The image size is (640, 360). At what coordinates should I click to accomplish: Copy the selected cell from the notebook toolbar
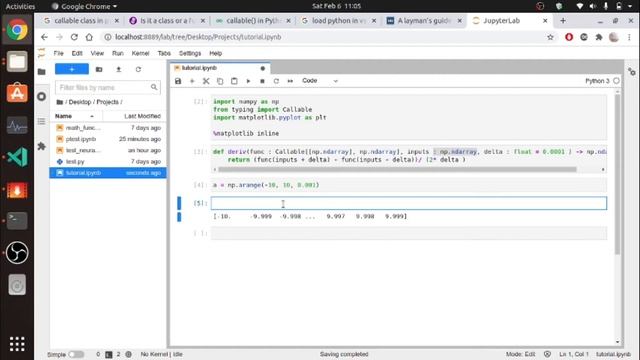220,81
